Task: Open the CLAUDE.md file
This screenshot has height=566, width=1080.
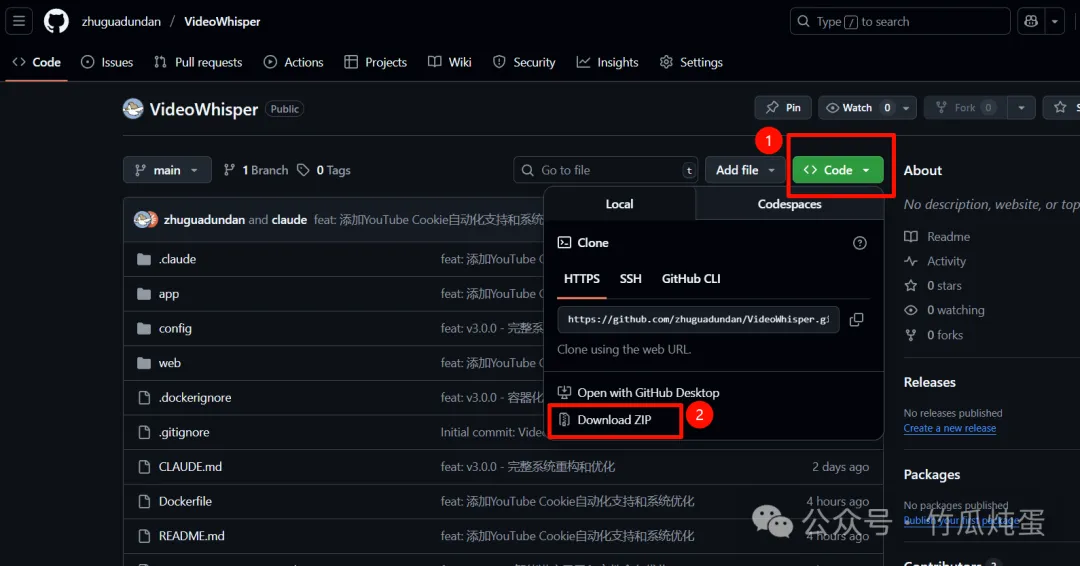Action: pos(190,467)
